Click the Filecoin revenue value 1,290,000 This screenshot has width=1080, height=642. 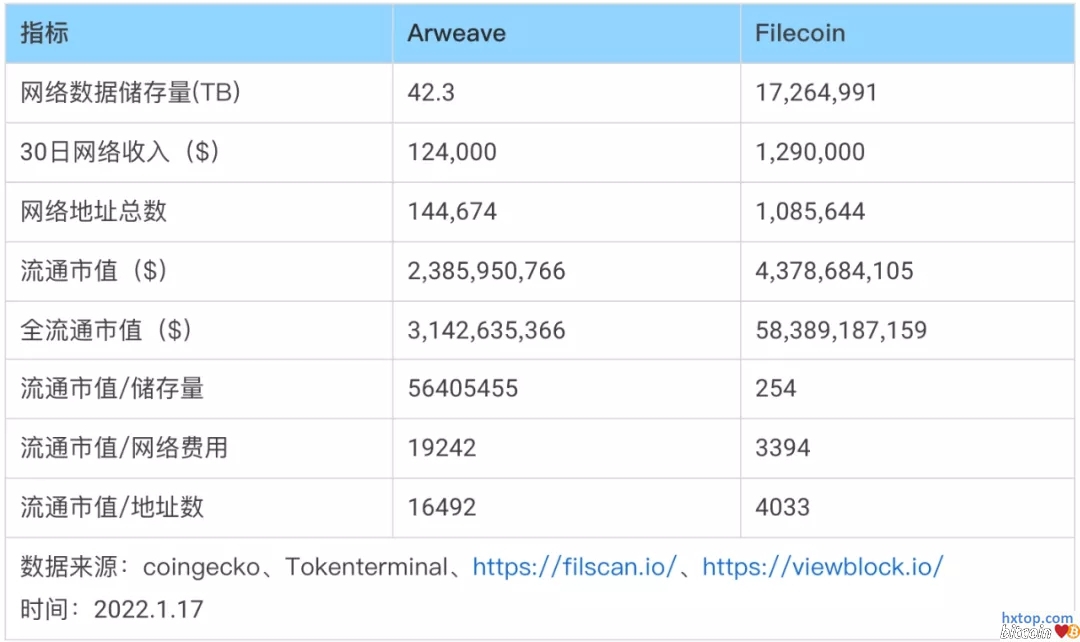click(810, 152)
